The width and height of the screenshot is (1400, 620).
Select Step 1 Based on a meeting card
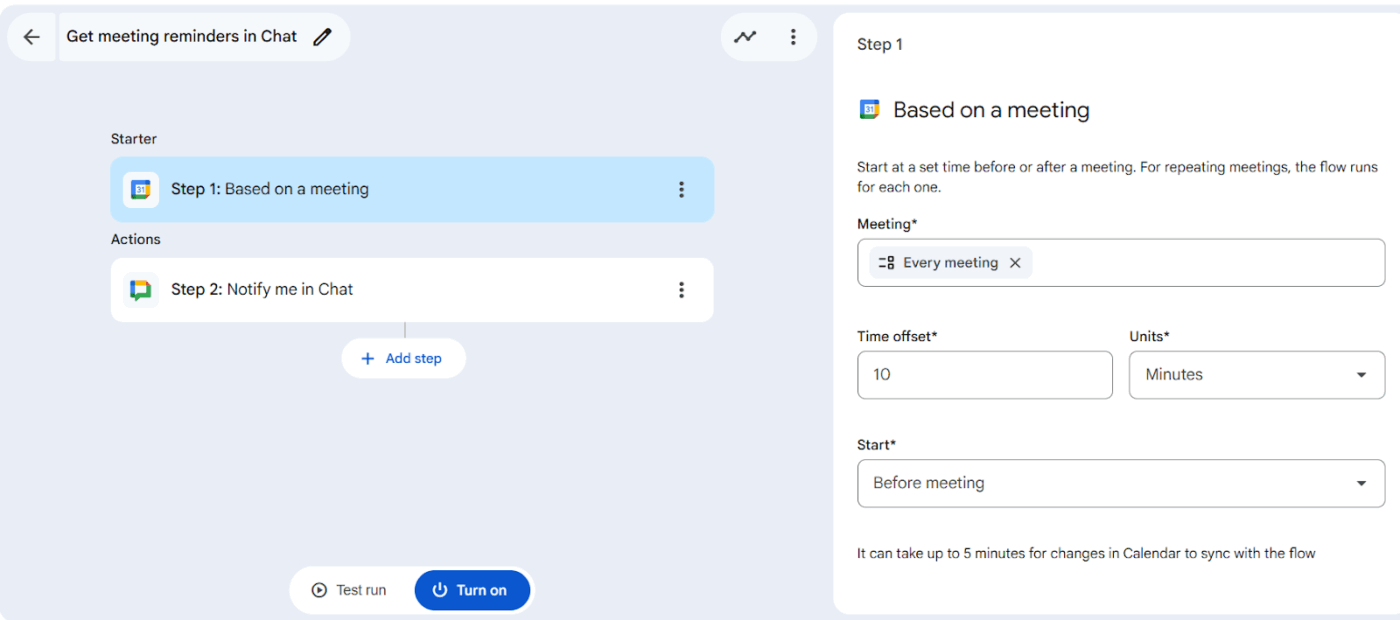click(x=400, y=189)
